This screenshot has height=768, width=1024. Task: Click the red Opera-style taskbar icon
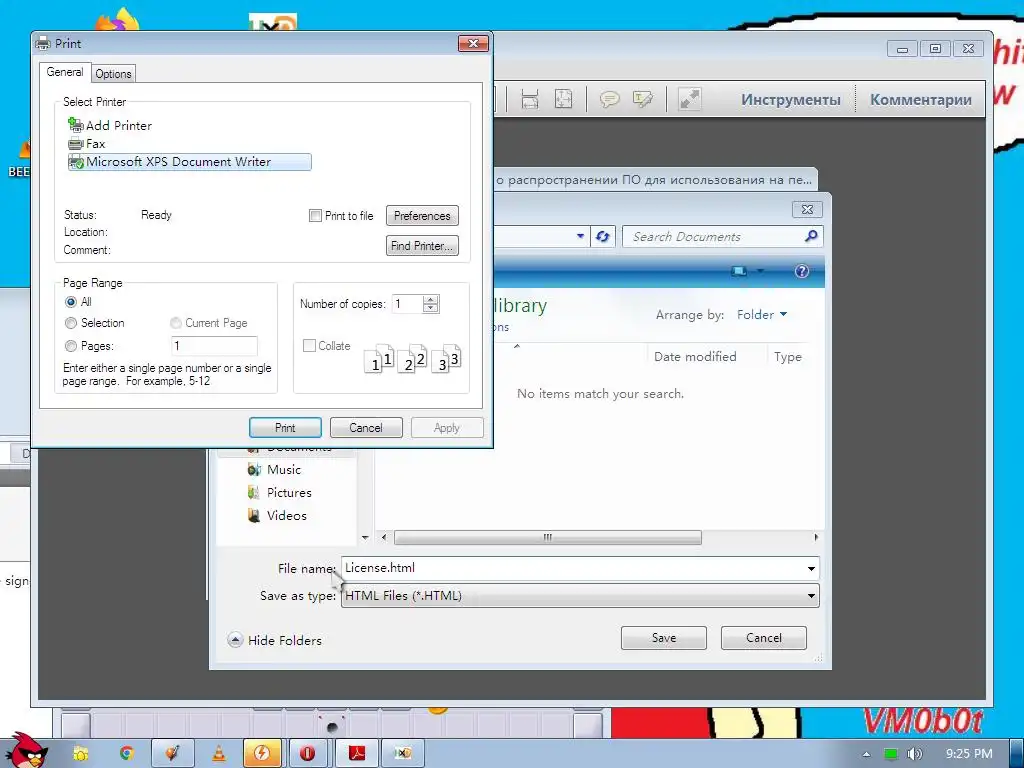[x=308, y=753]
